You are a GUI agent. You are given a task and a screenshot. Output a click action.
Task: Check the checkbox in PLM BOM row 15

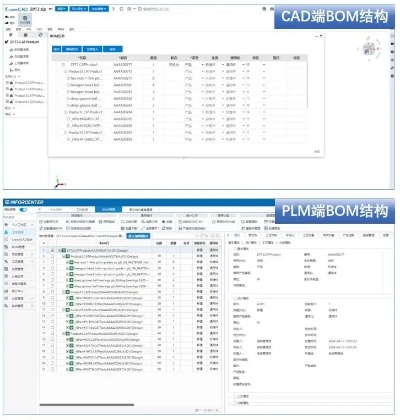52,333
